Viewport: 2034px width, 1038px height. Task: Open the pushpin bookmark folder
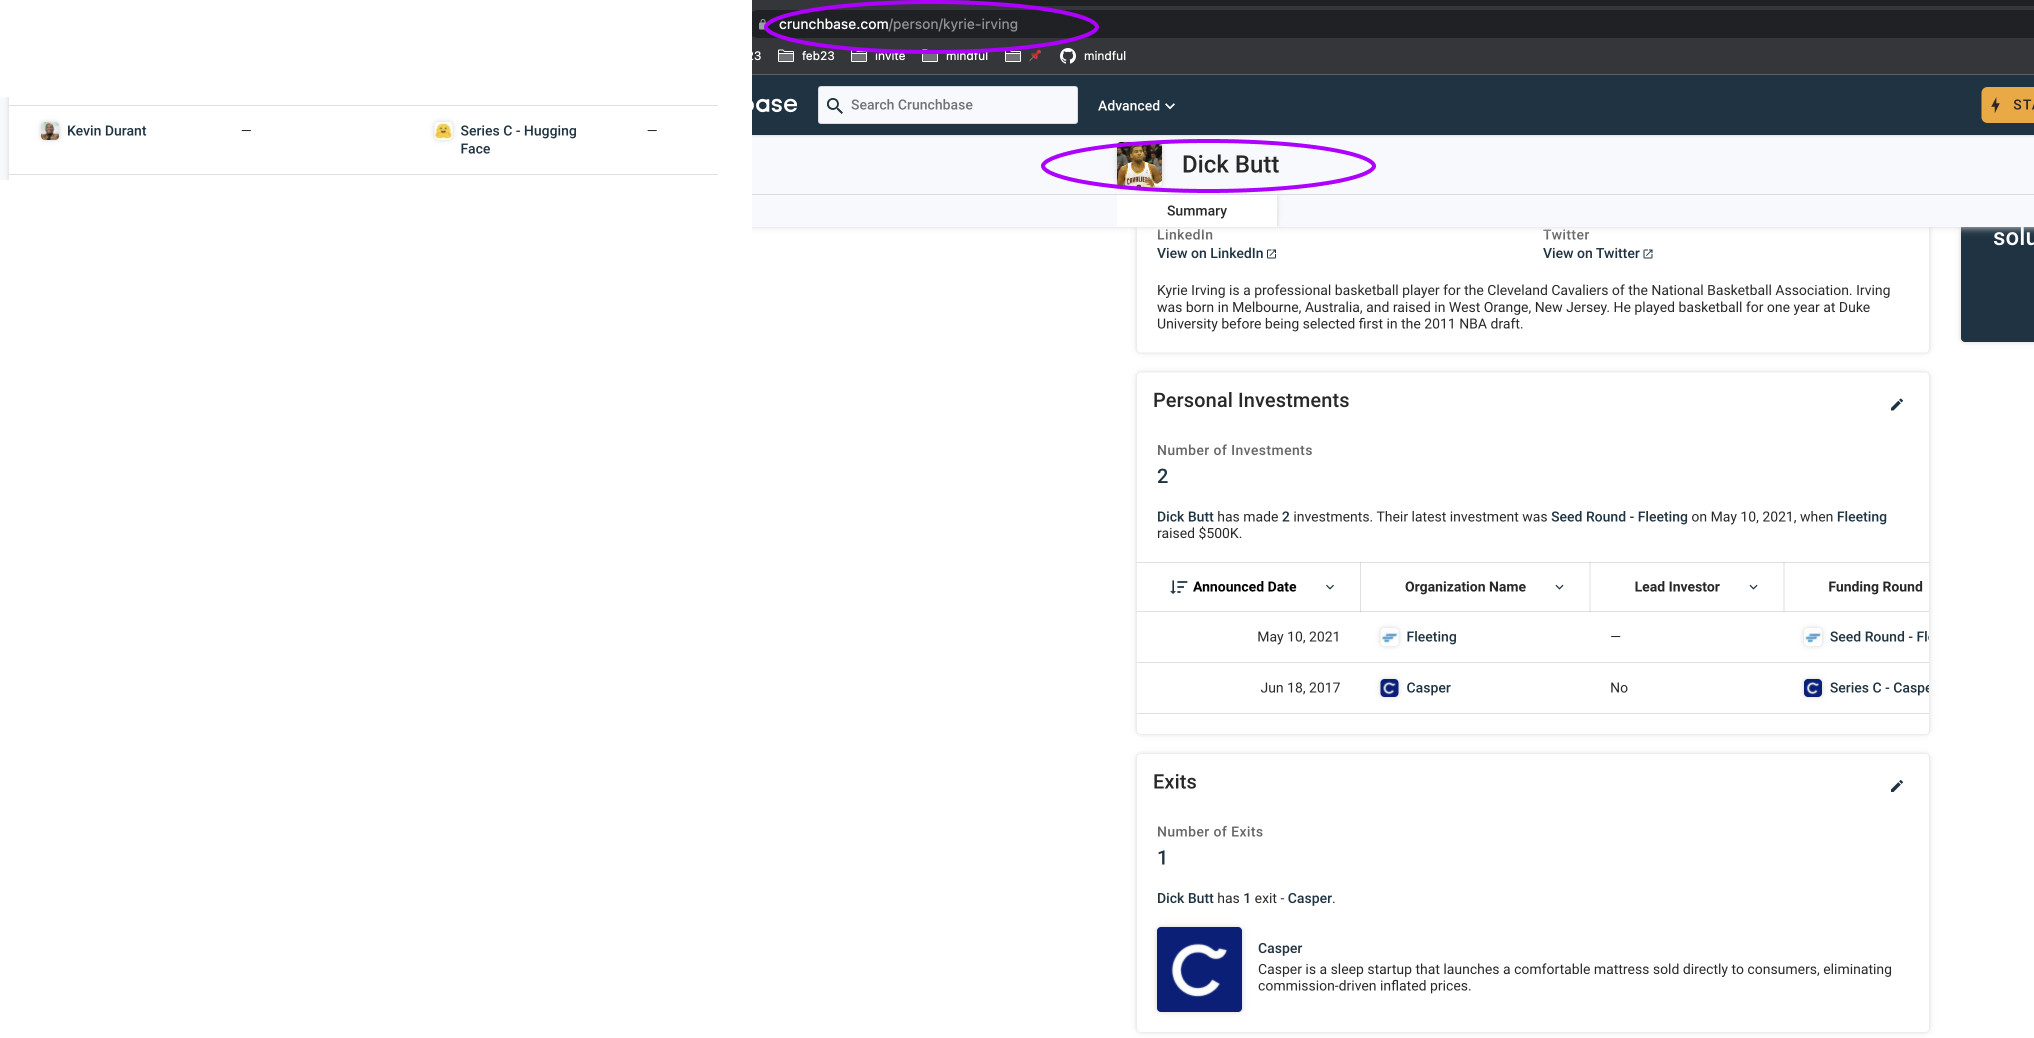click(1024, 56)
